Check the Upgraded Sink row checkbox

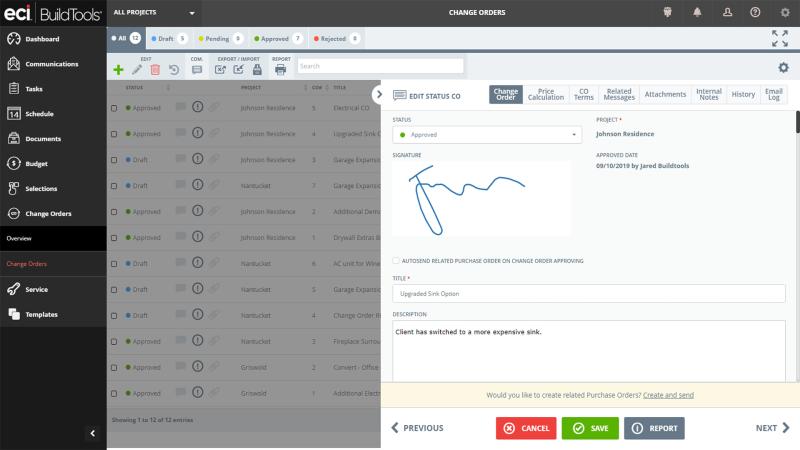[x=114, y=134]
